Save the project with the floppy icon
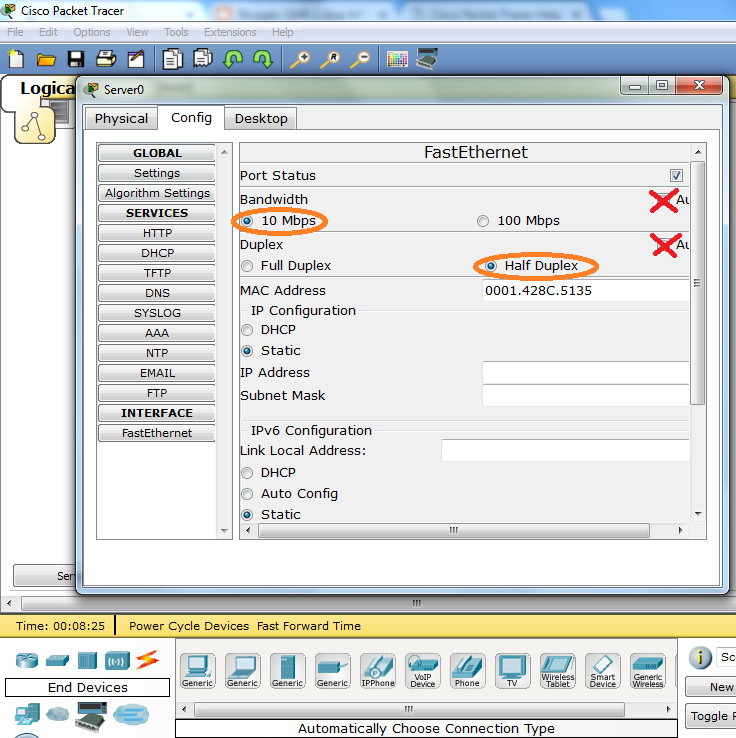The image size is (736, 738). (x=76, y=59)
